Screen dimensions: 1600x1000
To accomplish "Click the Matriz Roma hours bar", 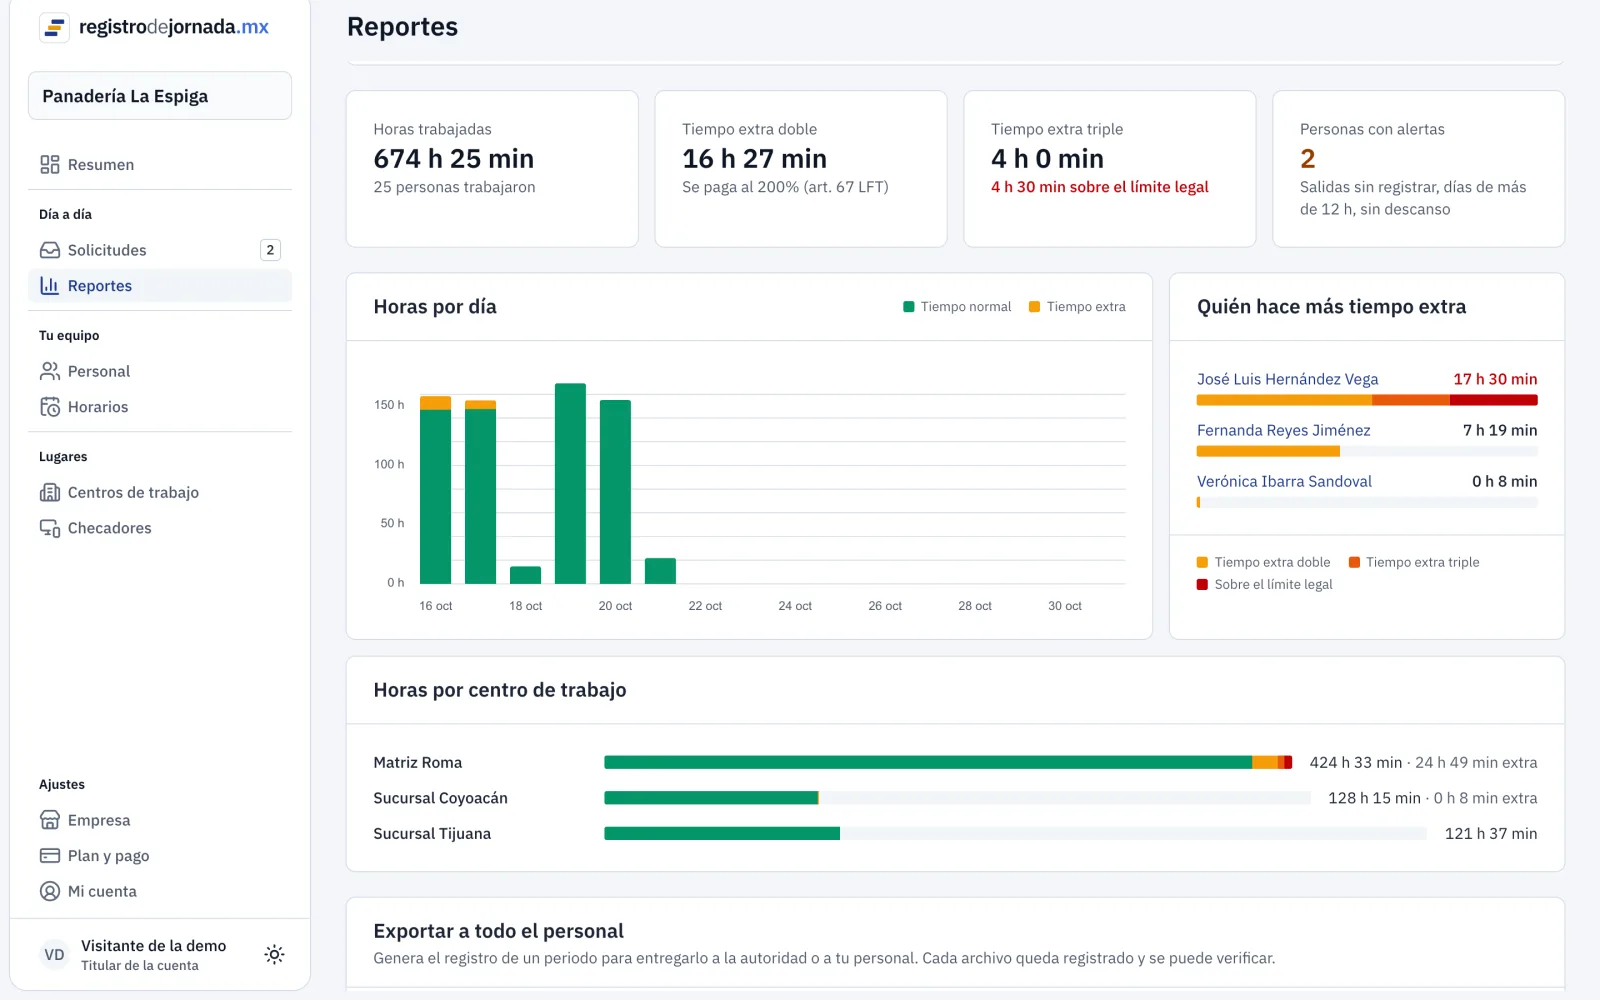I will [948, 762].
